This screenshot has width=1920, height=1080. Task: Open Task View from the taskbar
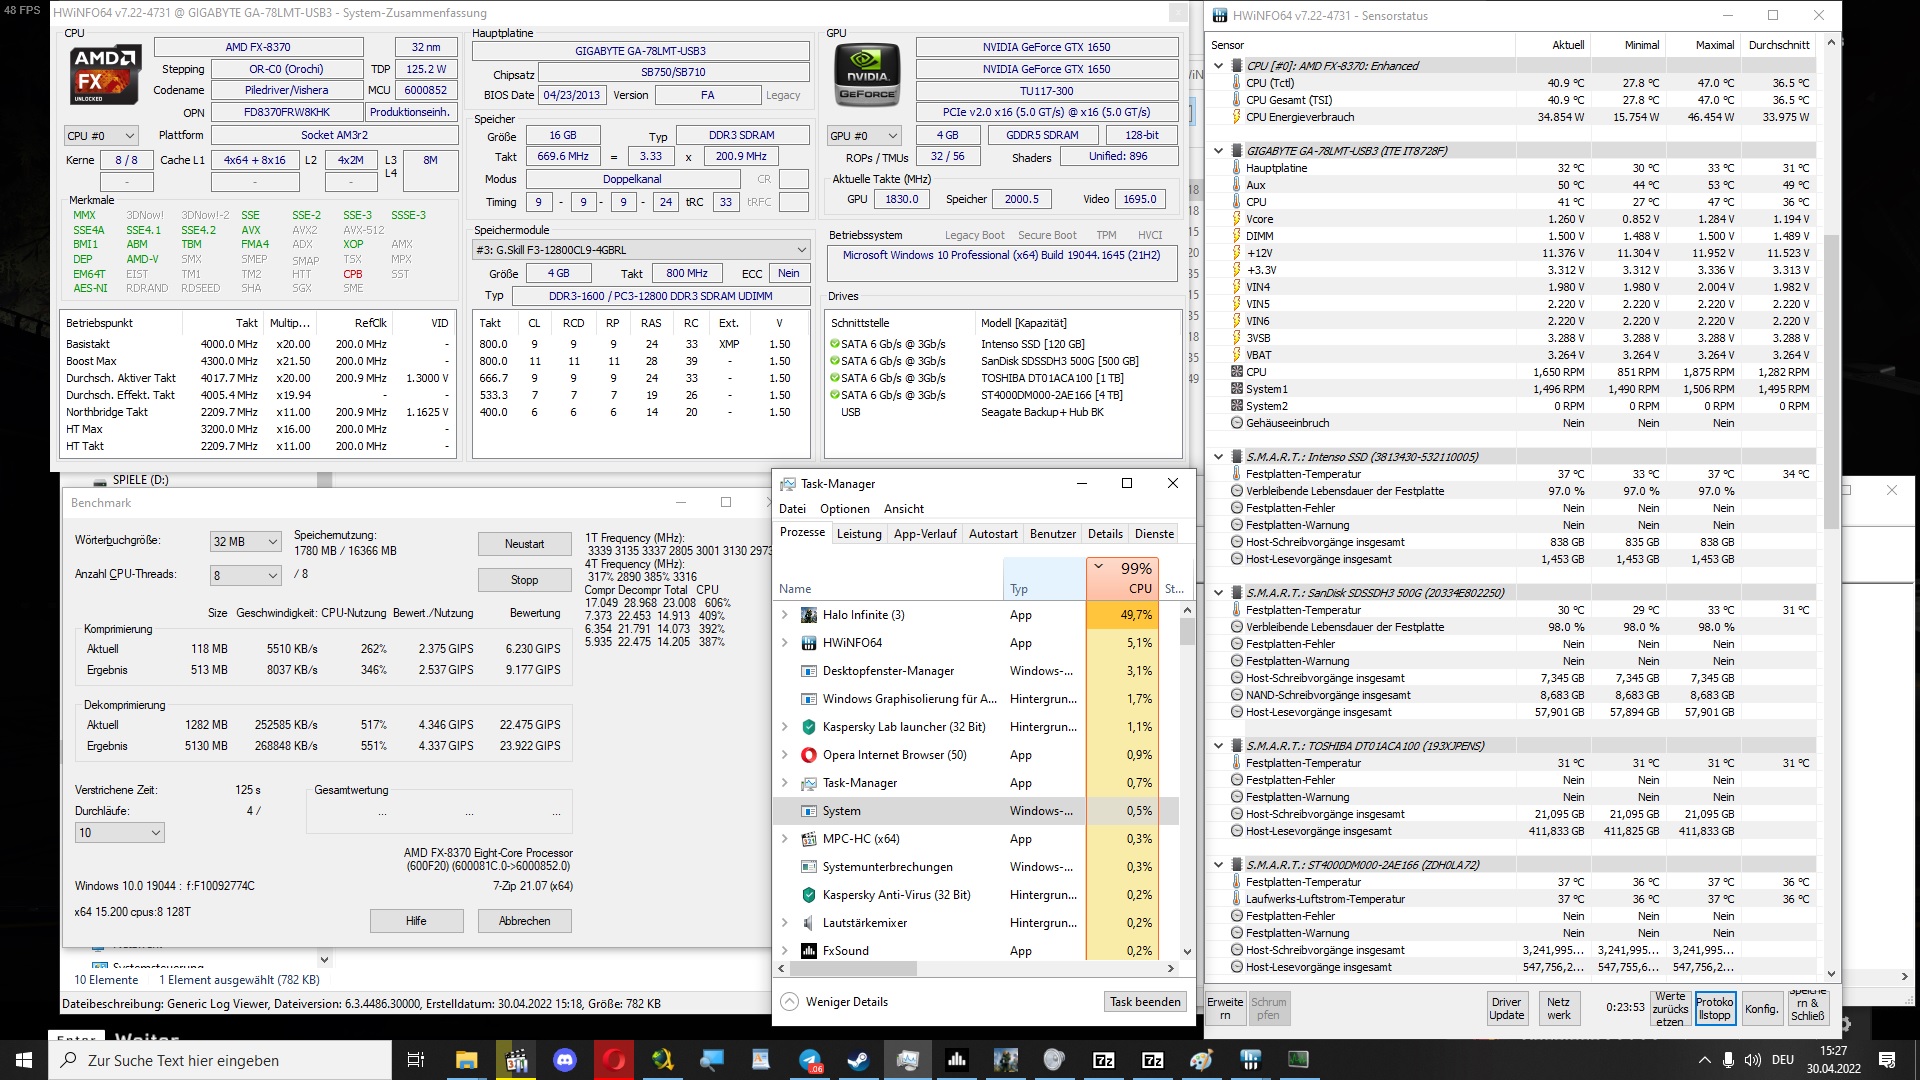click(416, 1060)
